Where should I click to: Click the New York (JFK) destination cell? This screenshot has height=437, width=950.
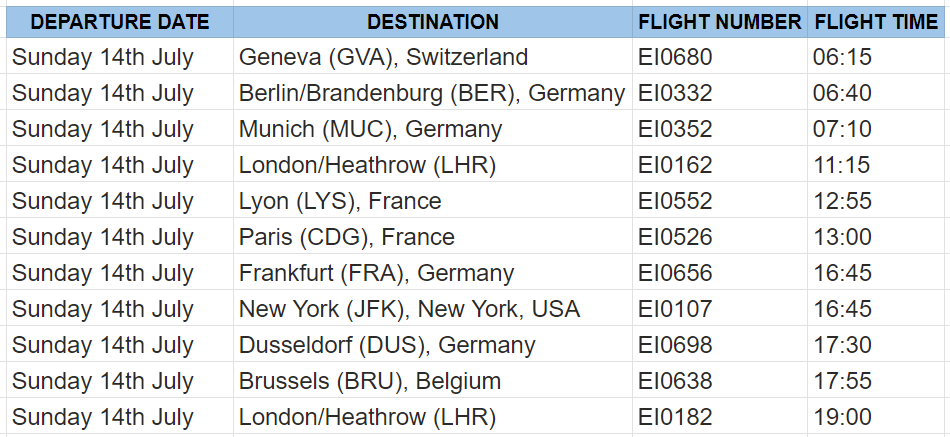[433, 309]
